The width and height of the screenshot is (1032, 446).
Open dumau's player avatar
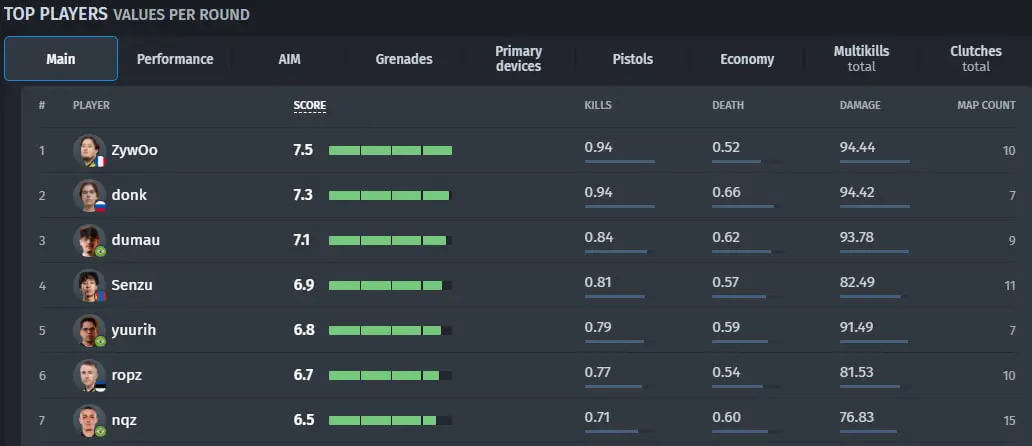[x=90, y=240]
